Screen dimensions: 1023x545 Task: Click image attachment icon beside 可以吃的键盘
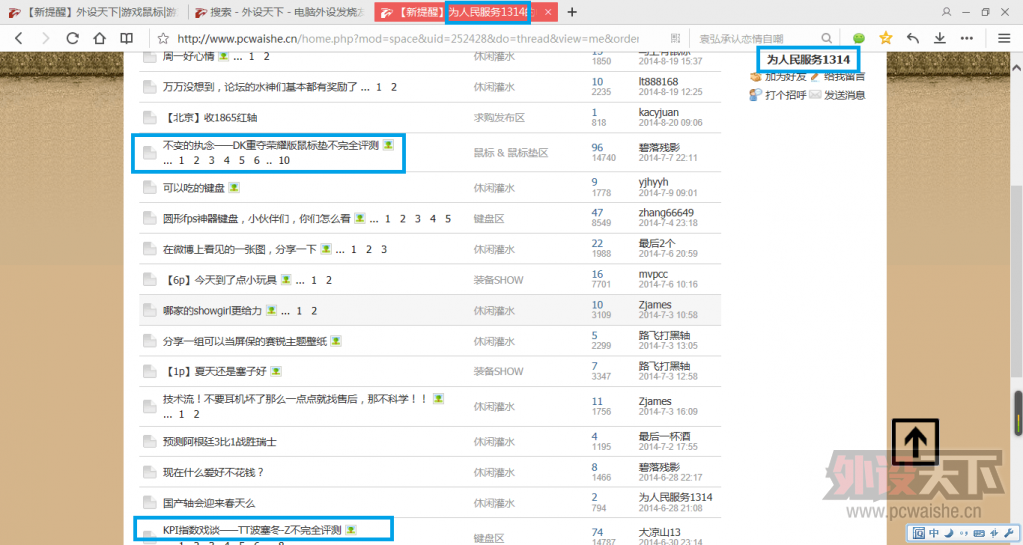click(x=234, y=187)
